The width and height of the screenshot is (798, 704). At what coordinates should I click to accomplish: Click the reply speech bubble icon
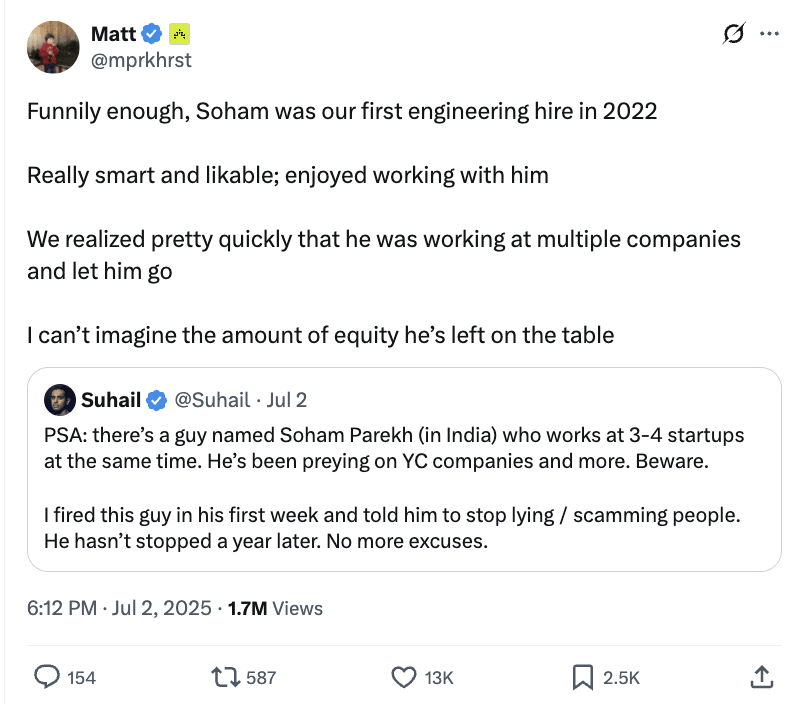tap(48, 677)
